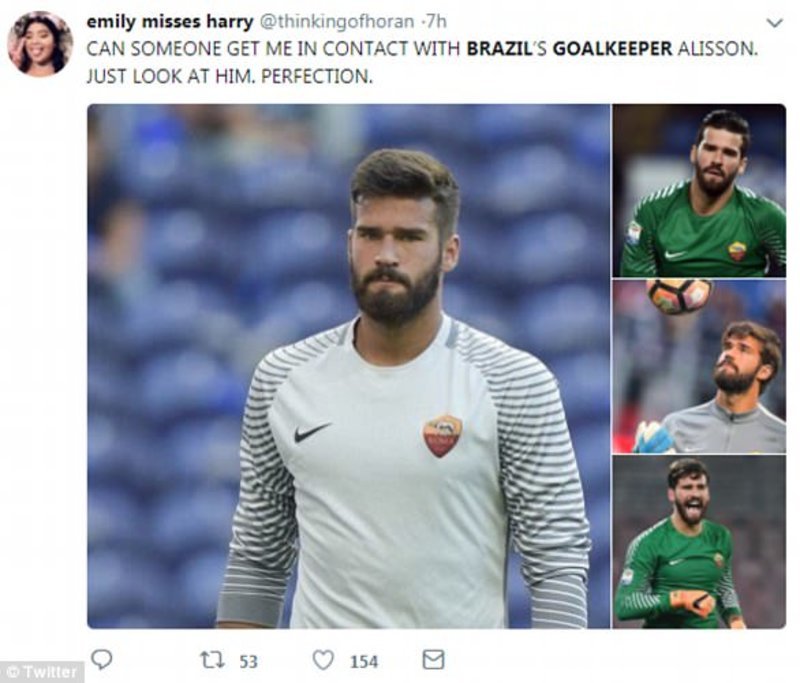This screenshot has height=683, width=800.
Task: Click the bold word GOALKEEPER in tweet
Action: (612, 49)
